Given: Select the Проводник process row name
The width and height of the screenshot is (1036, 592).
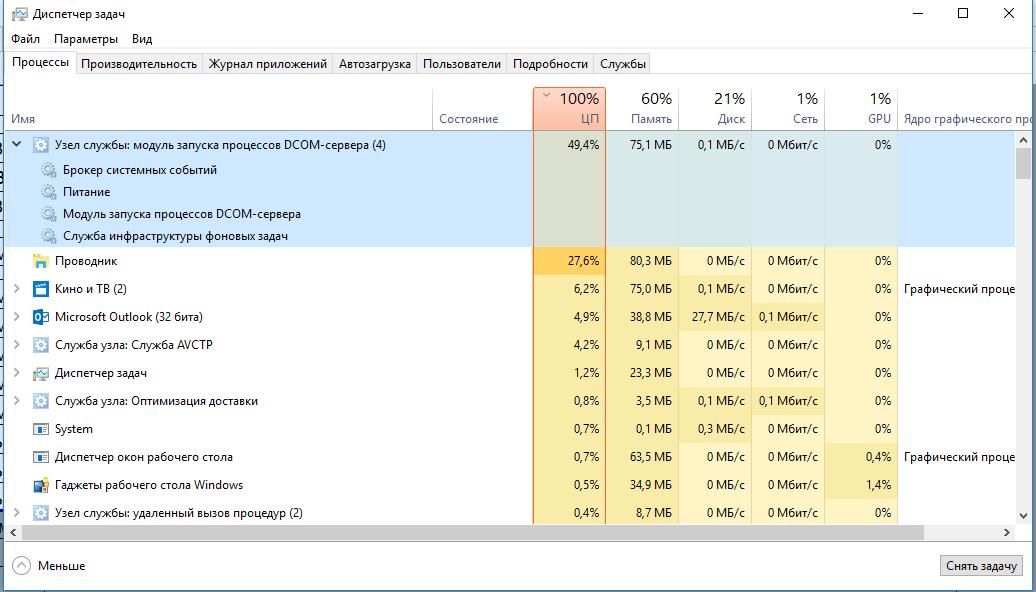Looking at the screenshot, I should (x=86, y=261).
